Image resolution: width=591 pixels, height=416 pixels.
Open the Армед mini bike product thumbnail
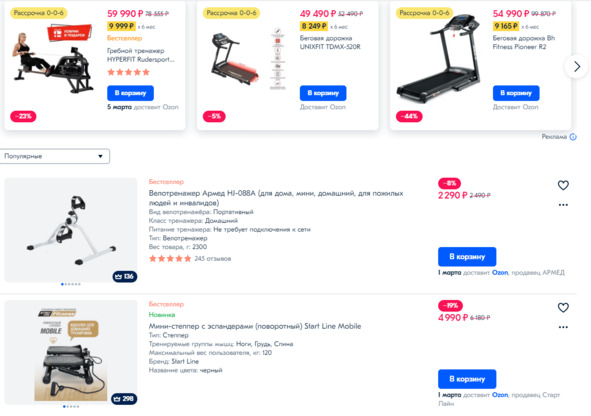tap(71, 230)
